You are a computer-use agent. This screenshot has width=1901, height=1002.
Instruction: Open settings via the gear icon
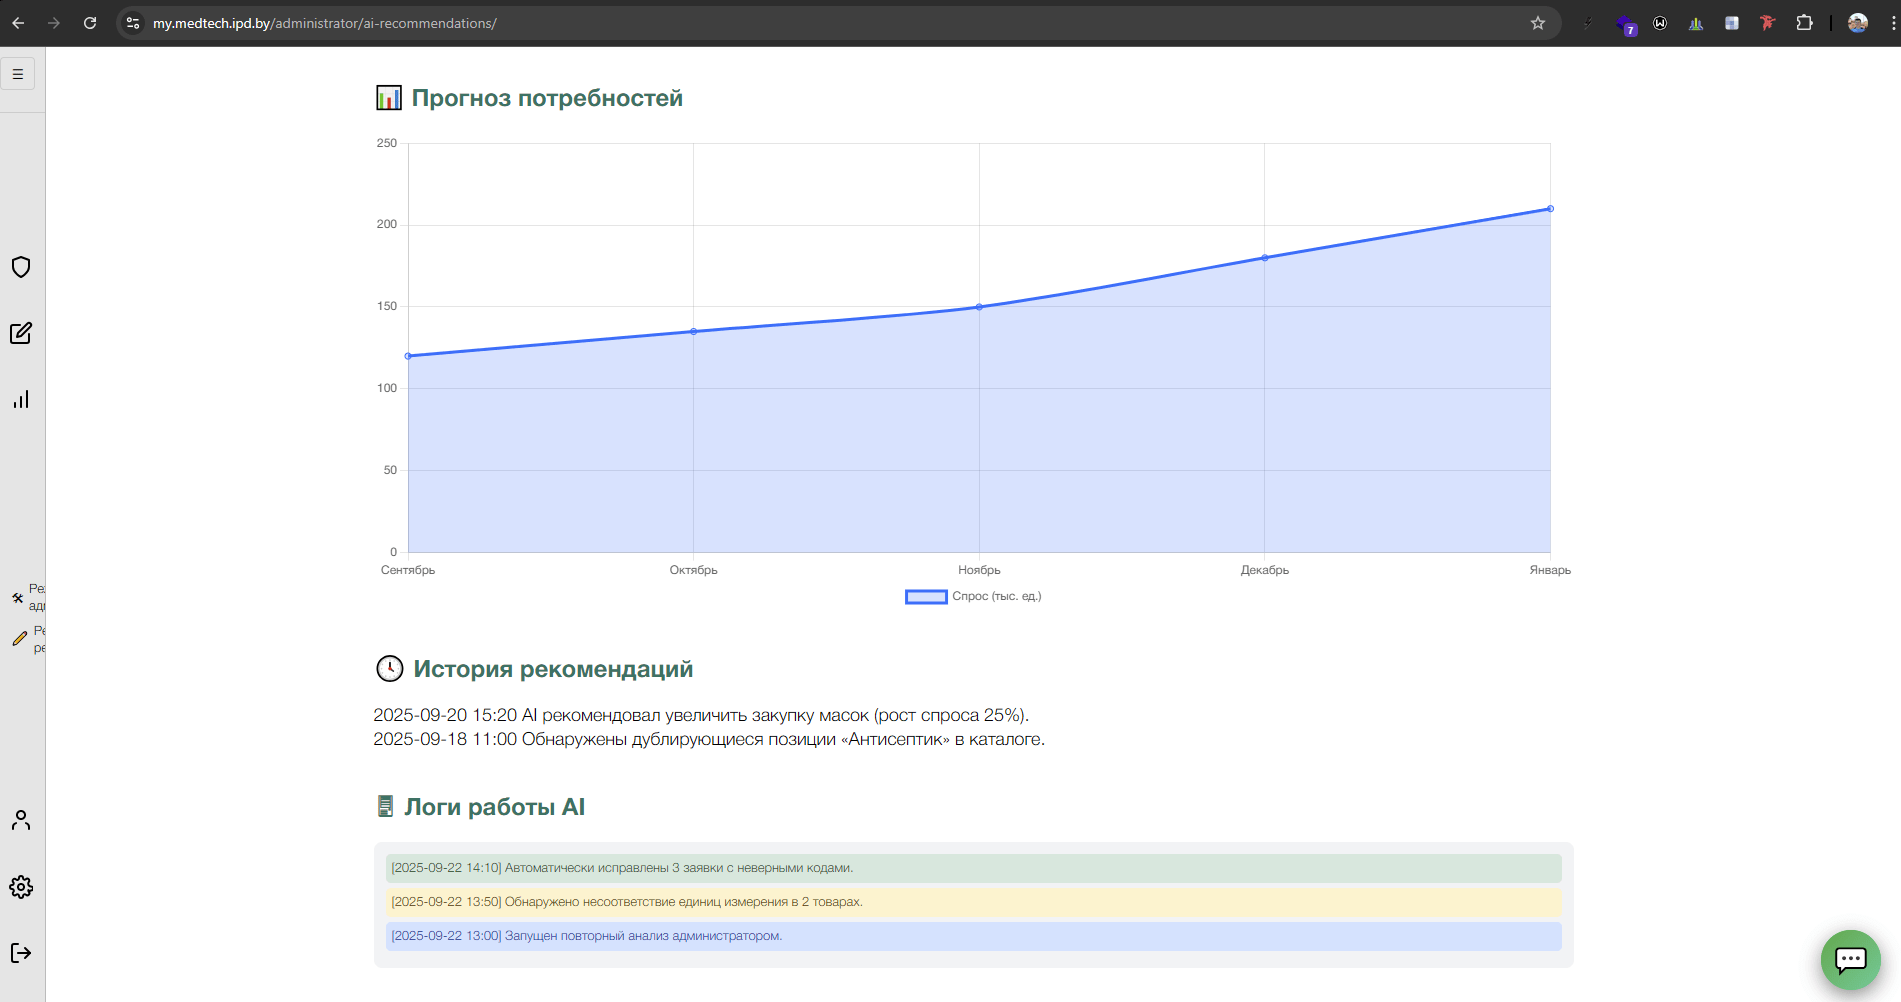(x=21, y=887)
